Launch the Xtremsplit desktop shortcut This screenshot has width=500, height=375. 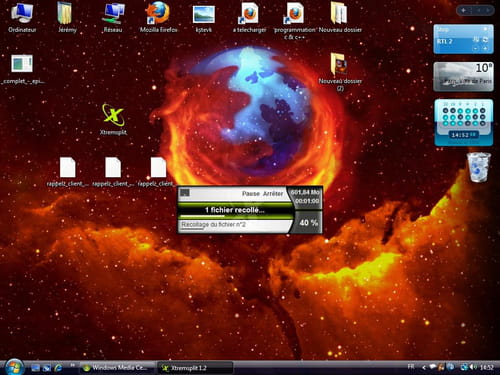[113, 119]
